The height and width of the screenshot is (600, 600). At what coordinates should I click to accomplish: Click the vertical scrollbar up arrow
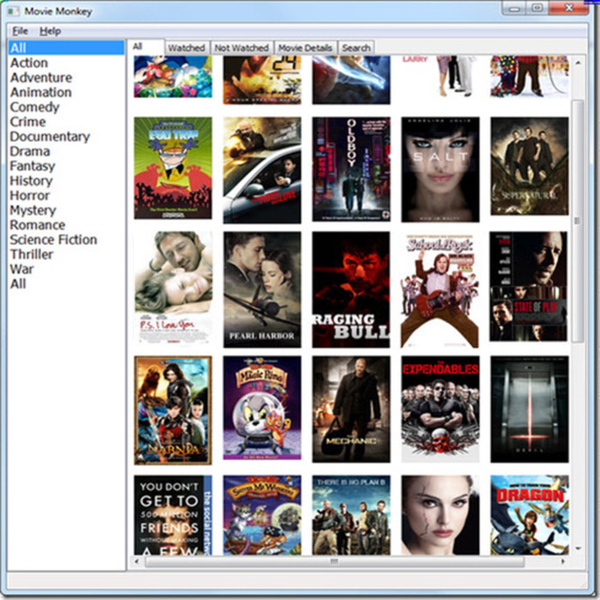[x=578, y=62]
